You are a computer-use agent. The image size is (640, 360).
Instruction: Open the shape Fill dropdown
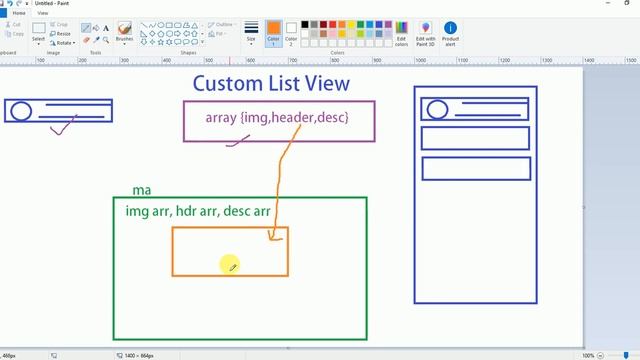coord(217,34)
